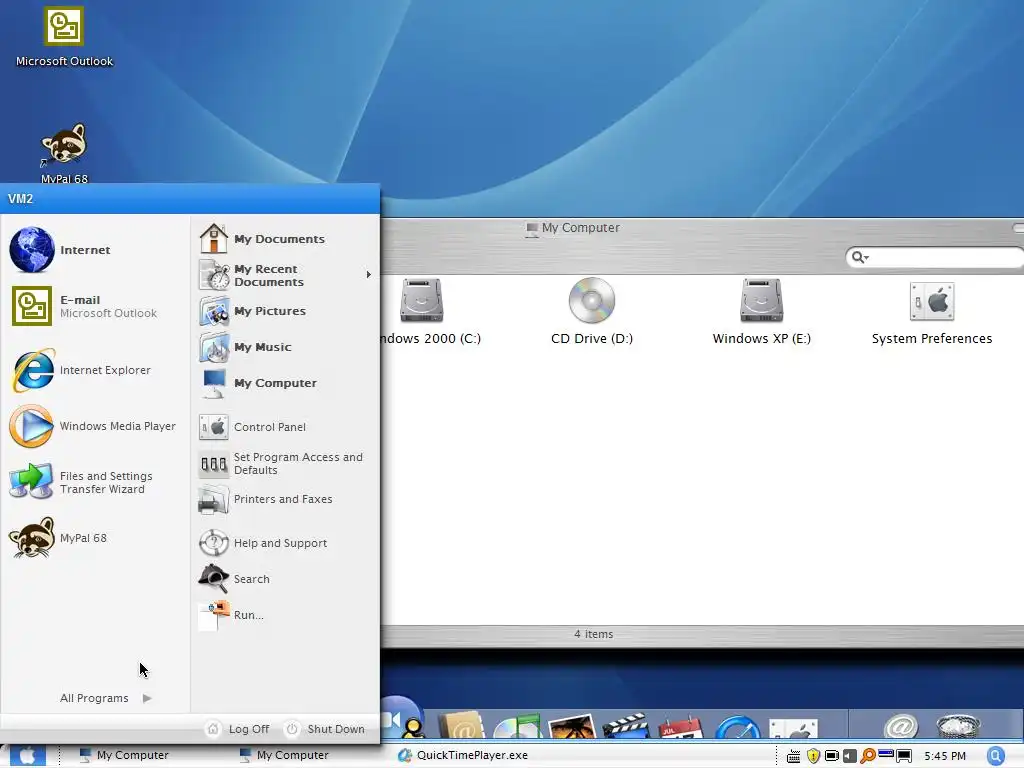Image resolution: width=1024 pixels, height=768 pixels.
Task: Select Windows XP (E:) drive
Action: 761,311
